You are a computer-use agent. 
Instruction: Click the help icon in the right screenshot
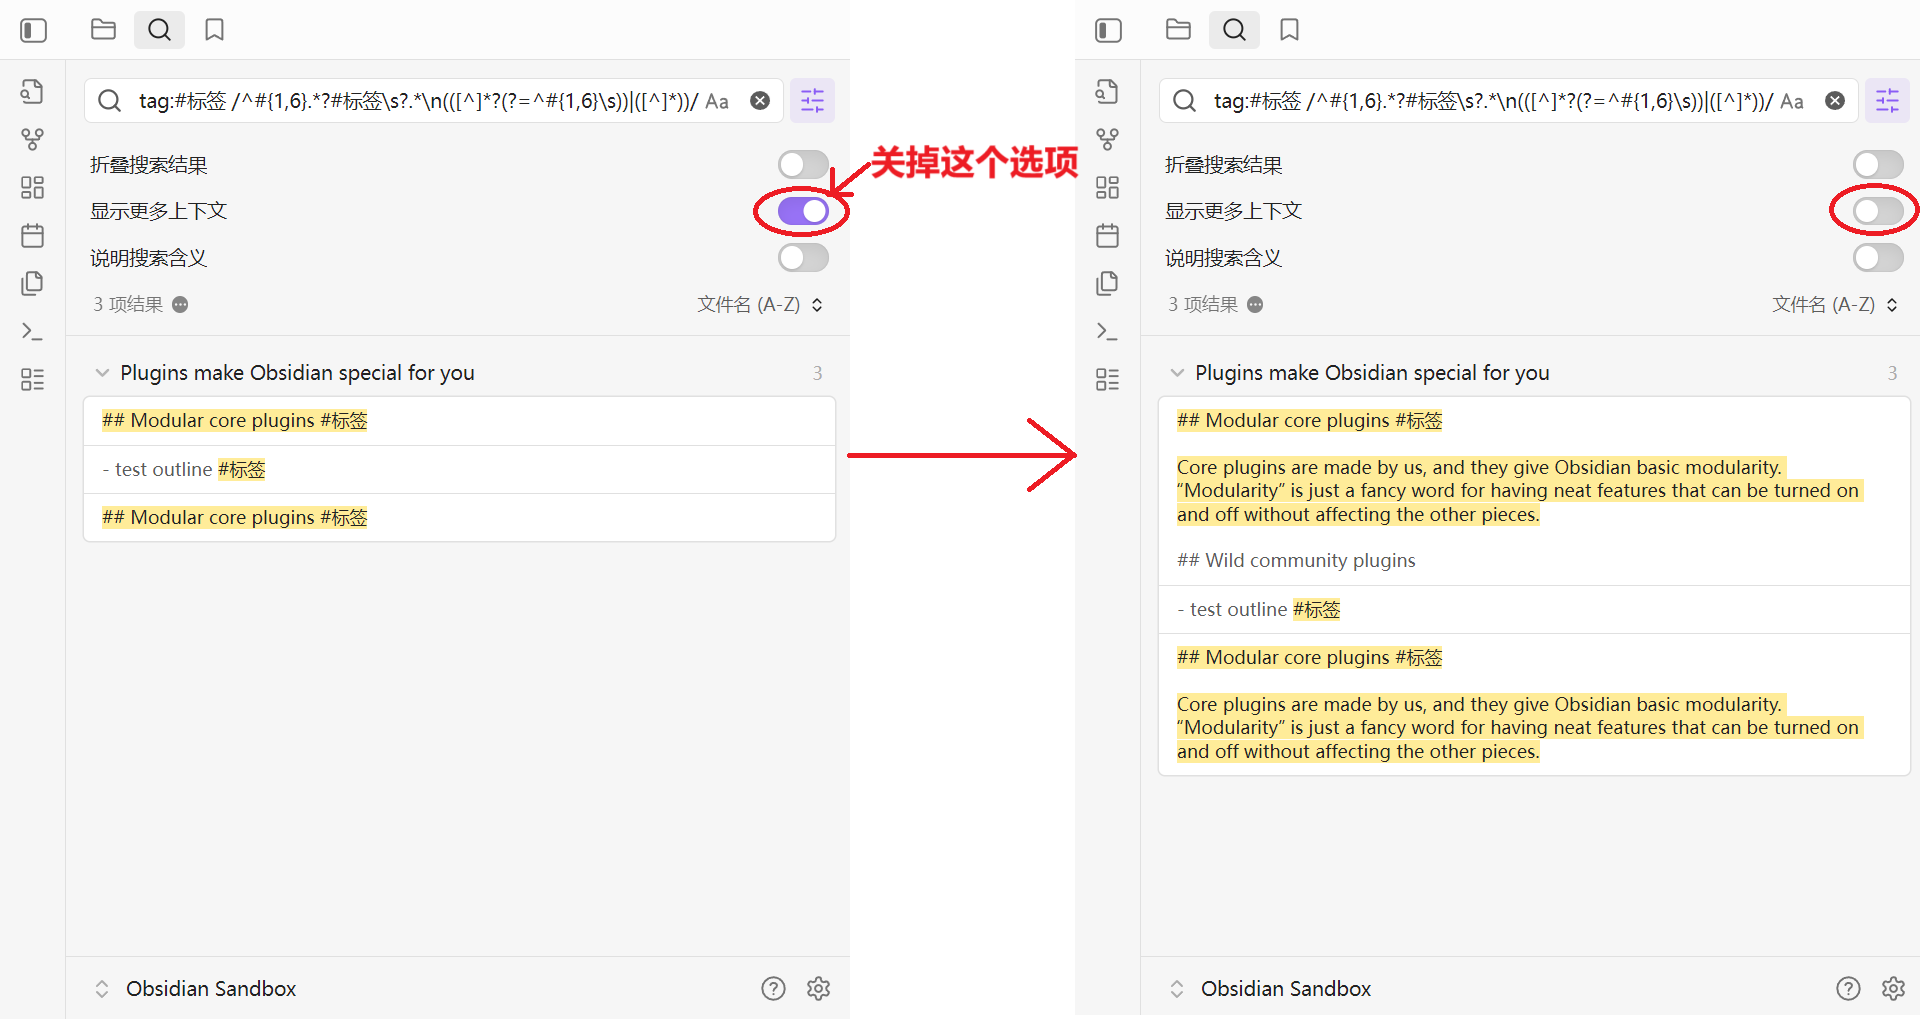click(x=1848, y=988)
